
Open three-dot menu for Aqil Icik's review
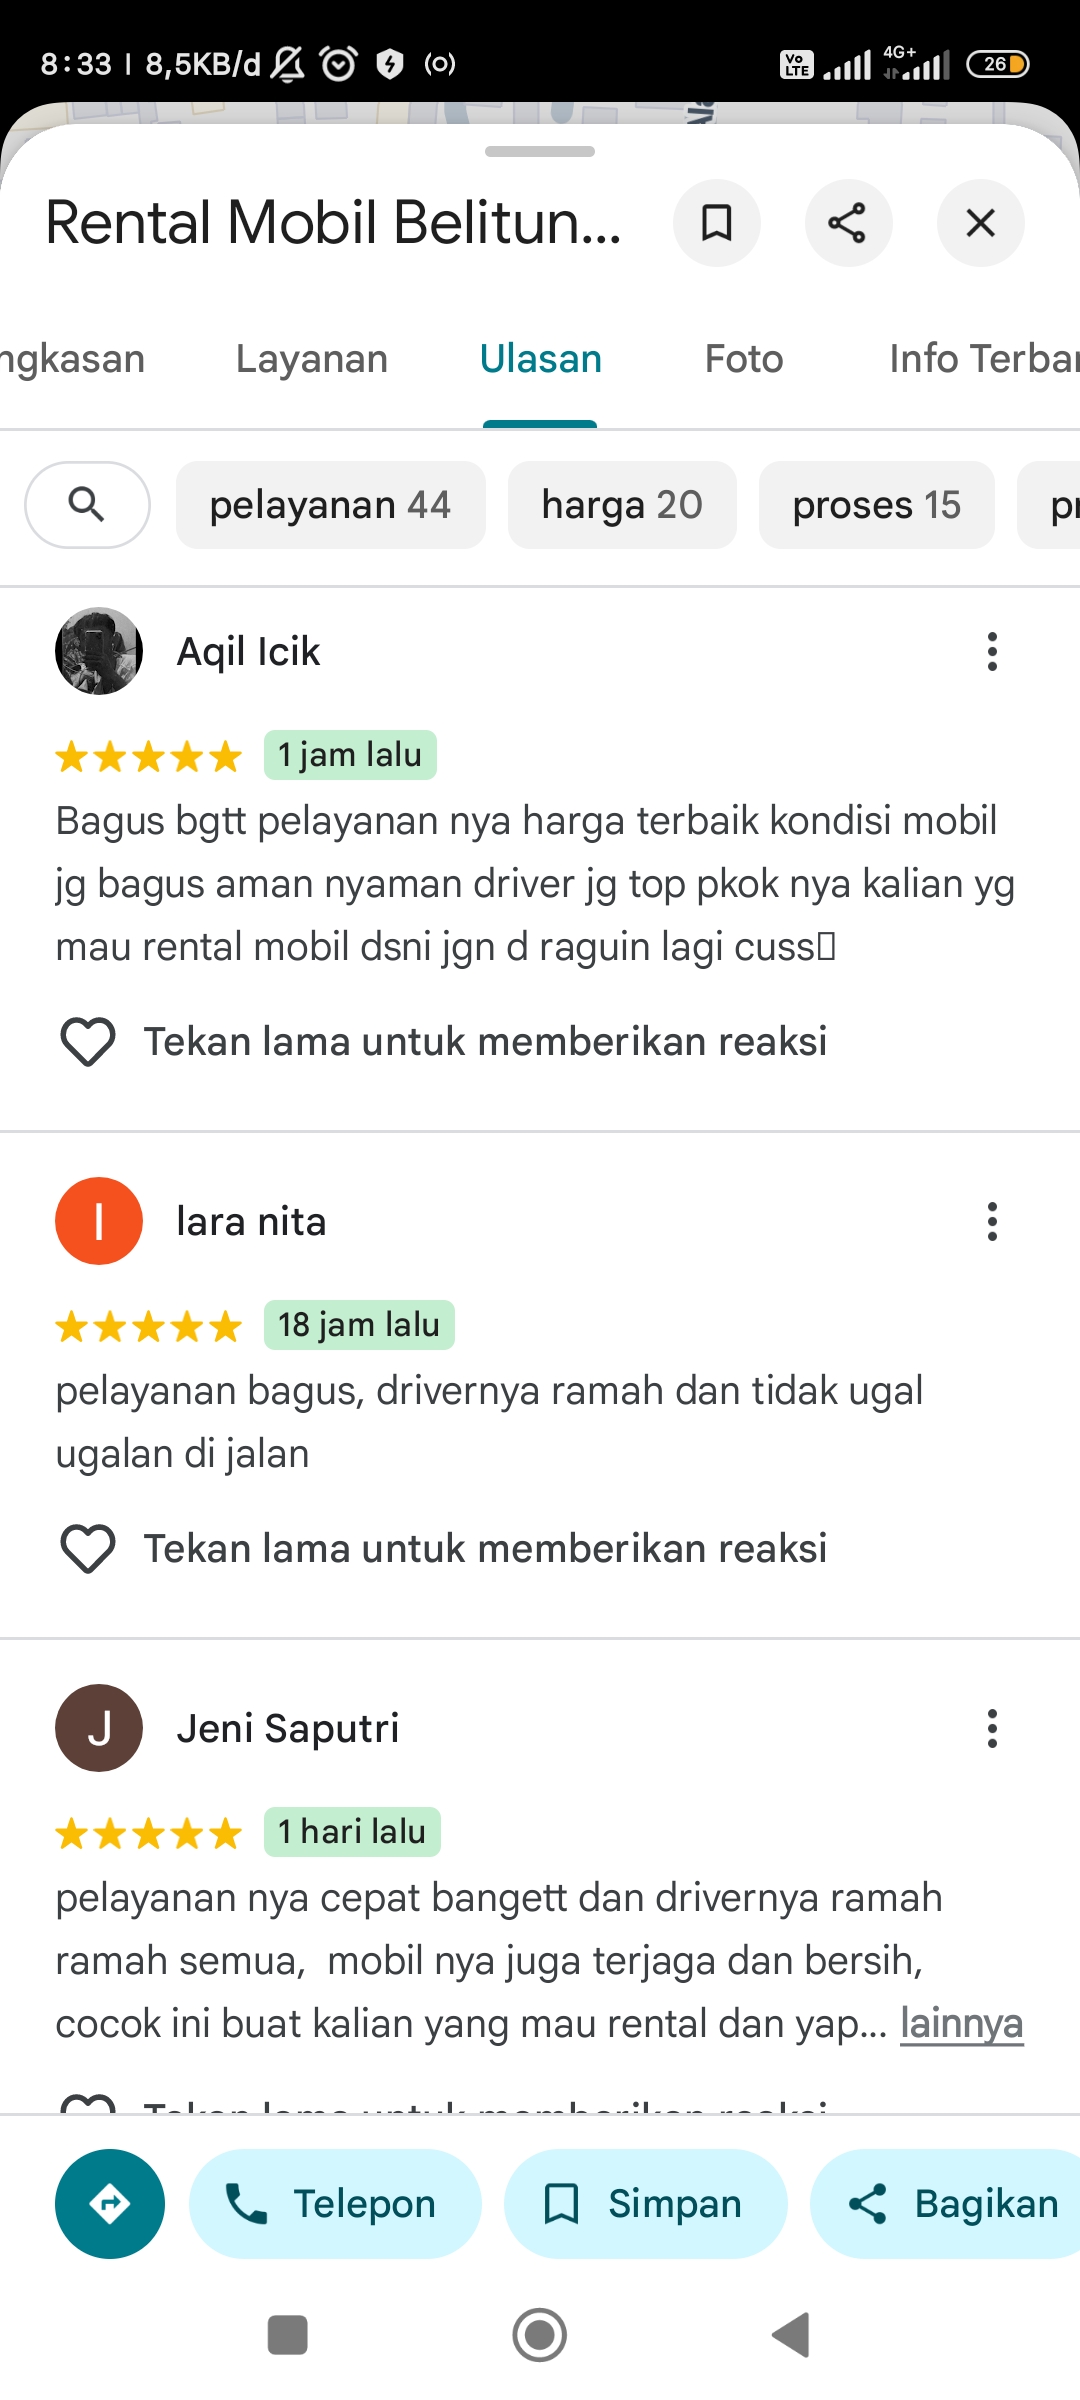point(992,652)
